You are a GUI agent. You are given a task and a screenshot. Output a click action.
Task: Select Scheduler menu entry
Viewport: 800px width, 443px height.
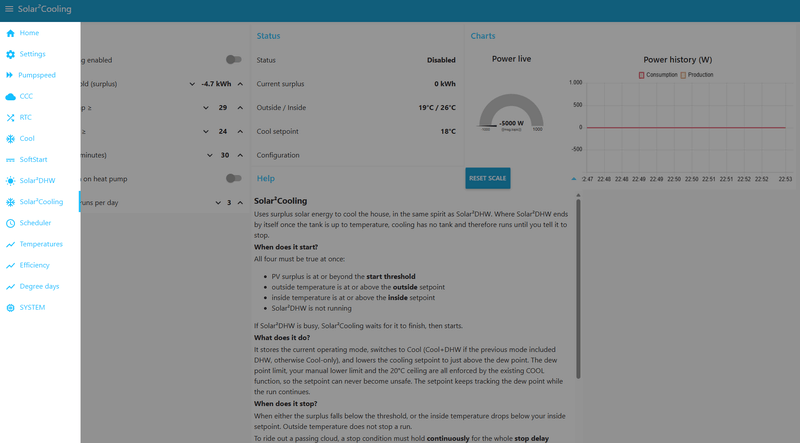pyautogui.click(x=40, y=223)
